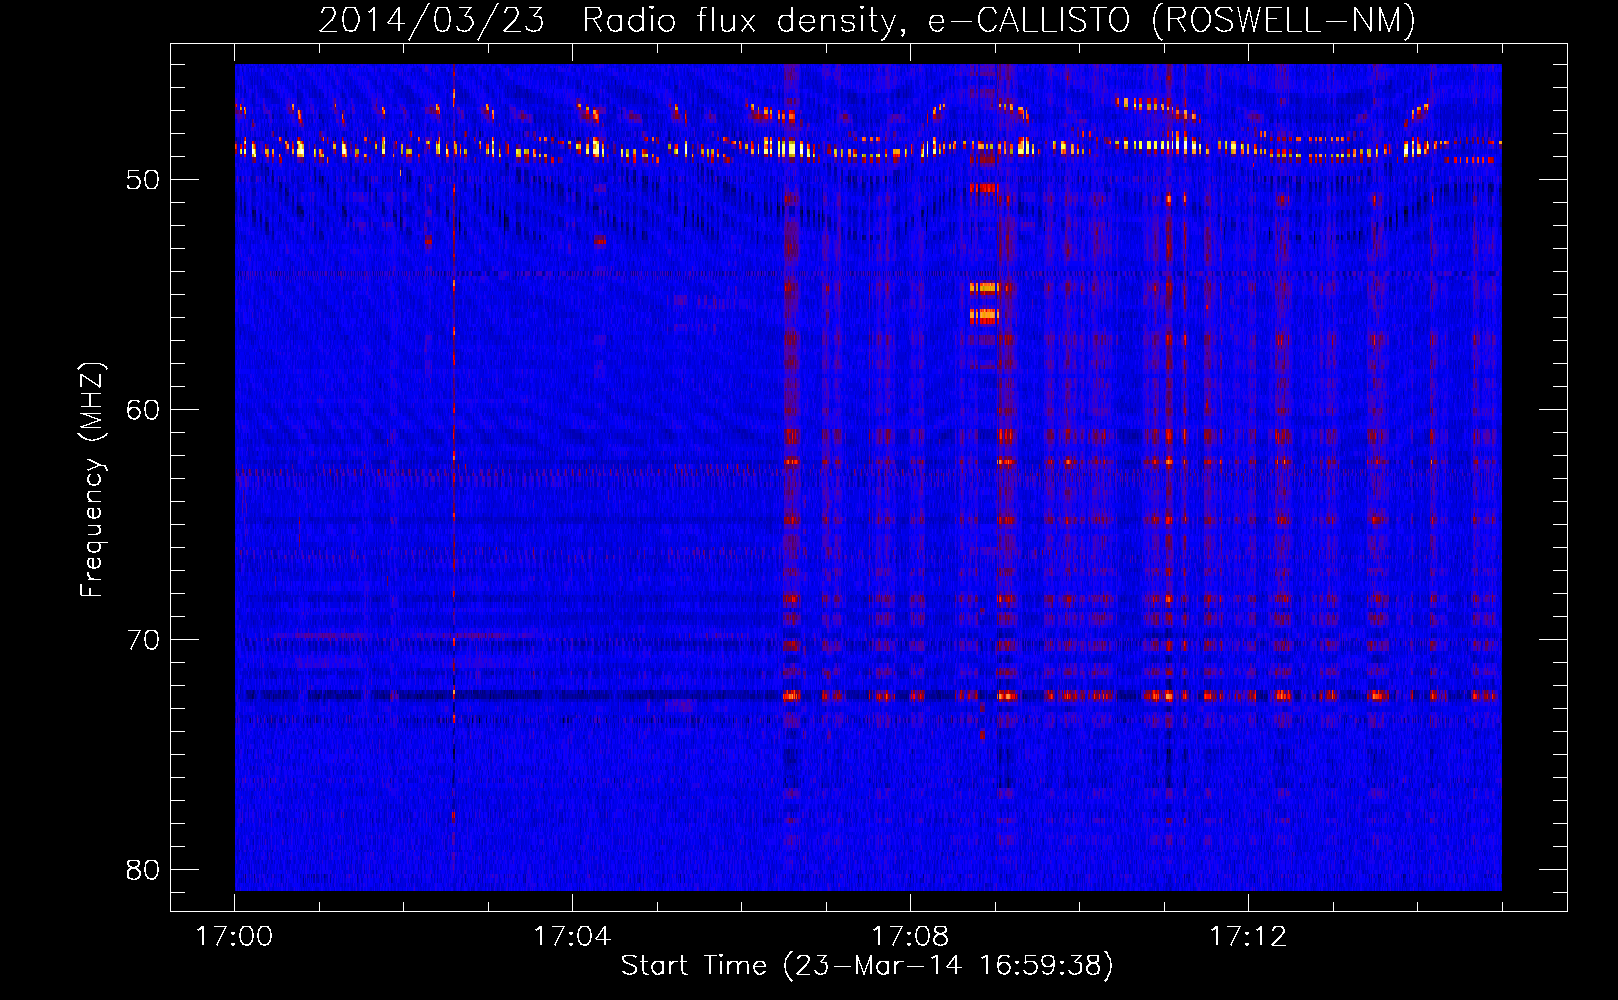This screenshot has height=1000, width=1618.
Task: Click the '70' frequency tick label
Action: coord(144,640)
